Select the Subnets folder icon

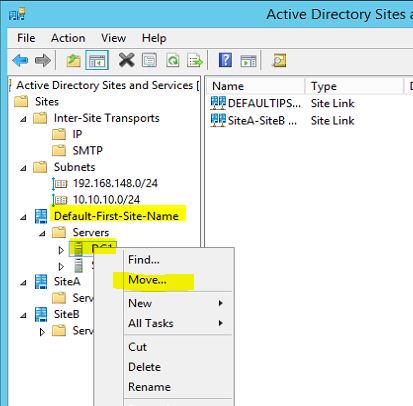pyautogui.click(x=40, y=167)
